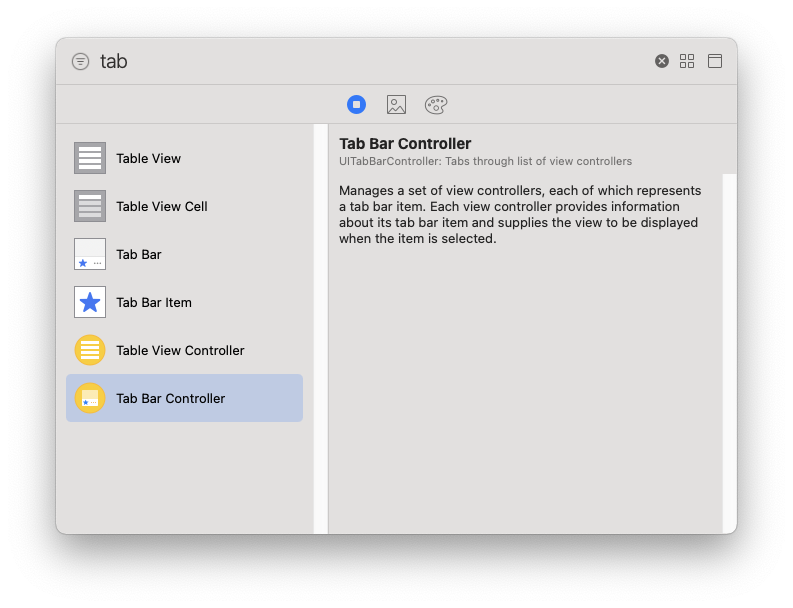Click the filter icon beside search field
This screenshot has height=608, width=793.
pyautogui.click(x=80, y=62)
